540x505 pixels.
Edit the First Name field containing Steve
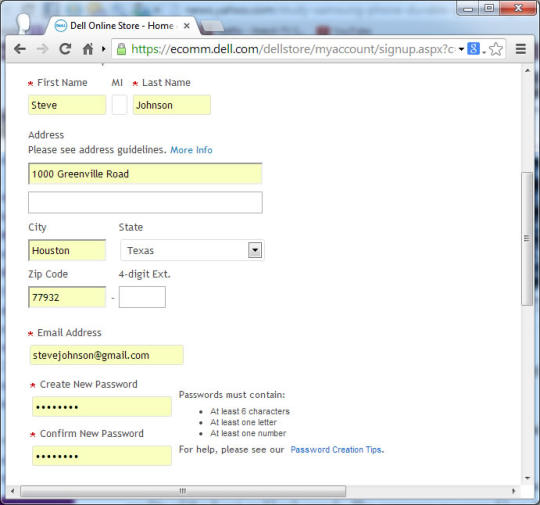[x=67, y=105]
